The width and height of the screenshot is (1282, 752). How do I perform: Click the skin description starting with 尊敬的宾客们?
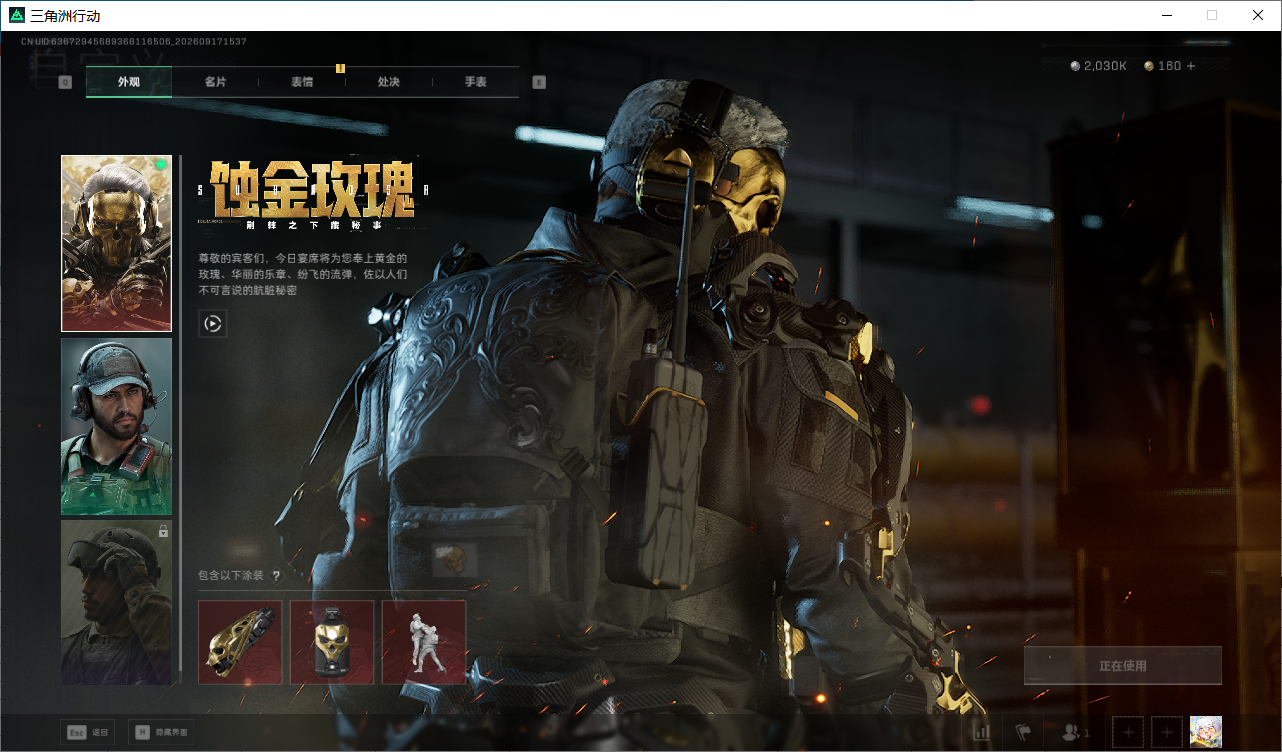pyautogui.click(x=303, y=274)
